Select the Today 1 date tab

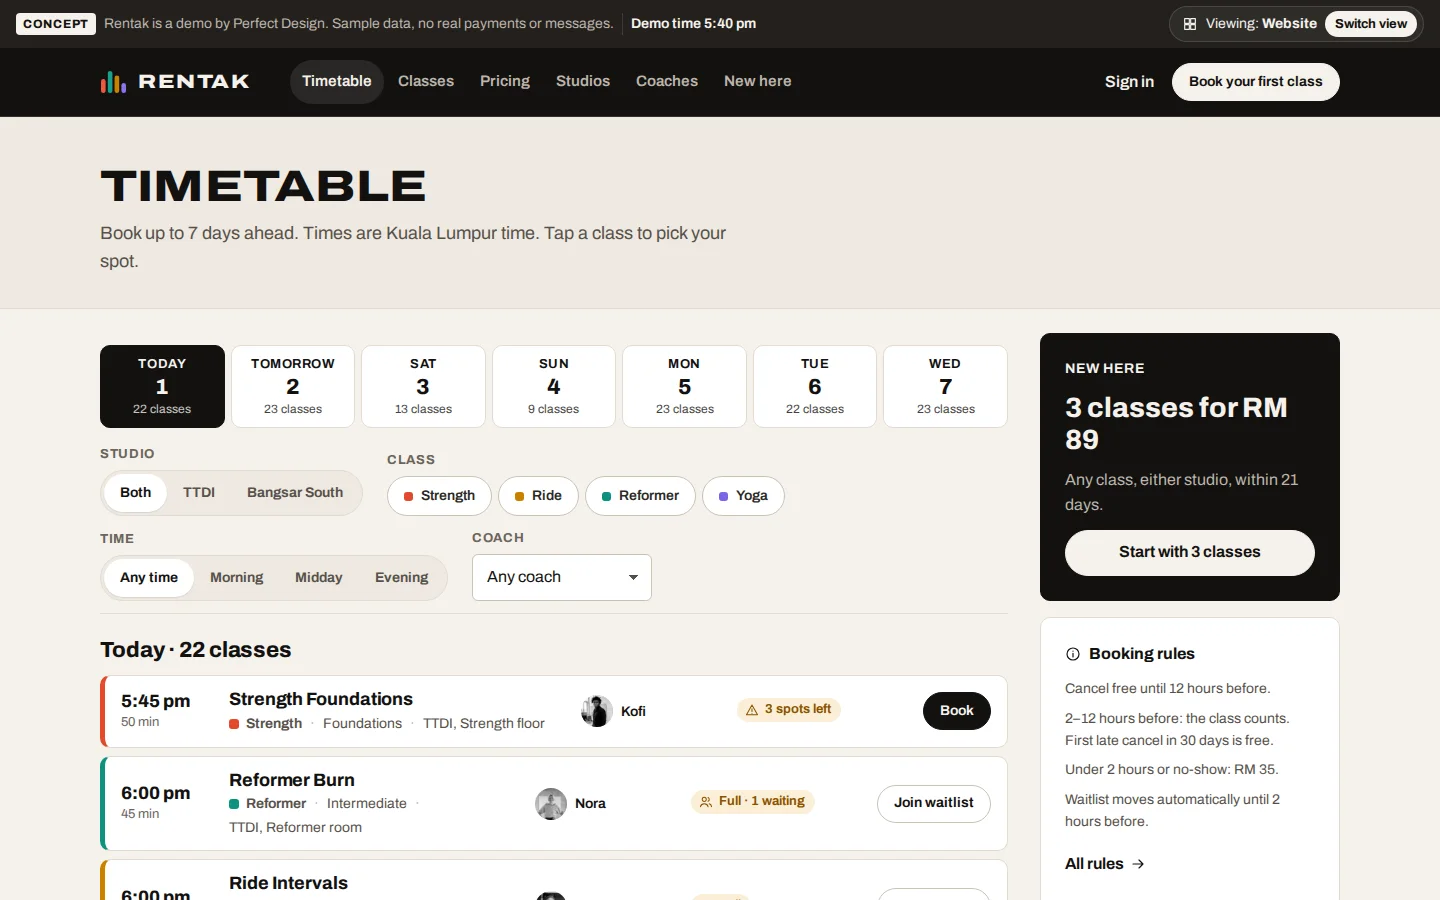coord(162,386)
